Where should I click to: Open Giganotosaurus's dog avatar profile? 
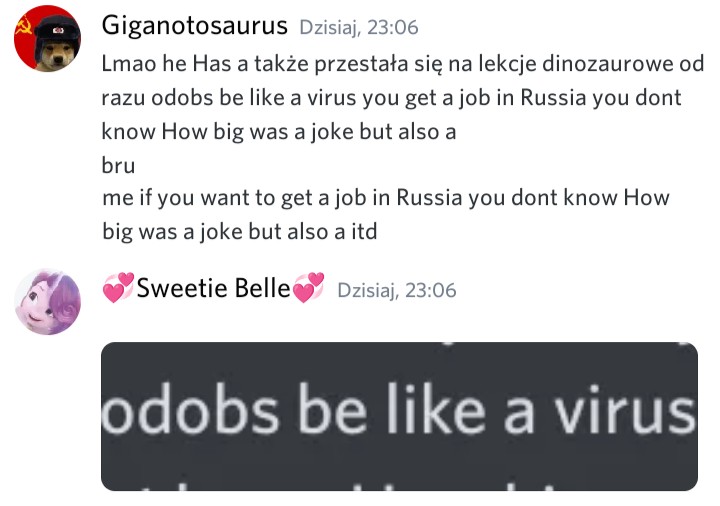tap(47, 39)
